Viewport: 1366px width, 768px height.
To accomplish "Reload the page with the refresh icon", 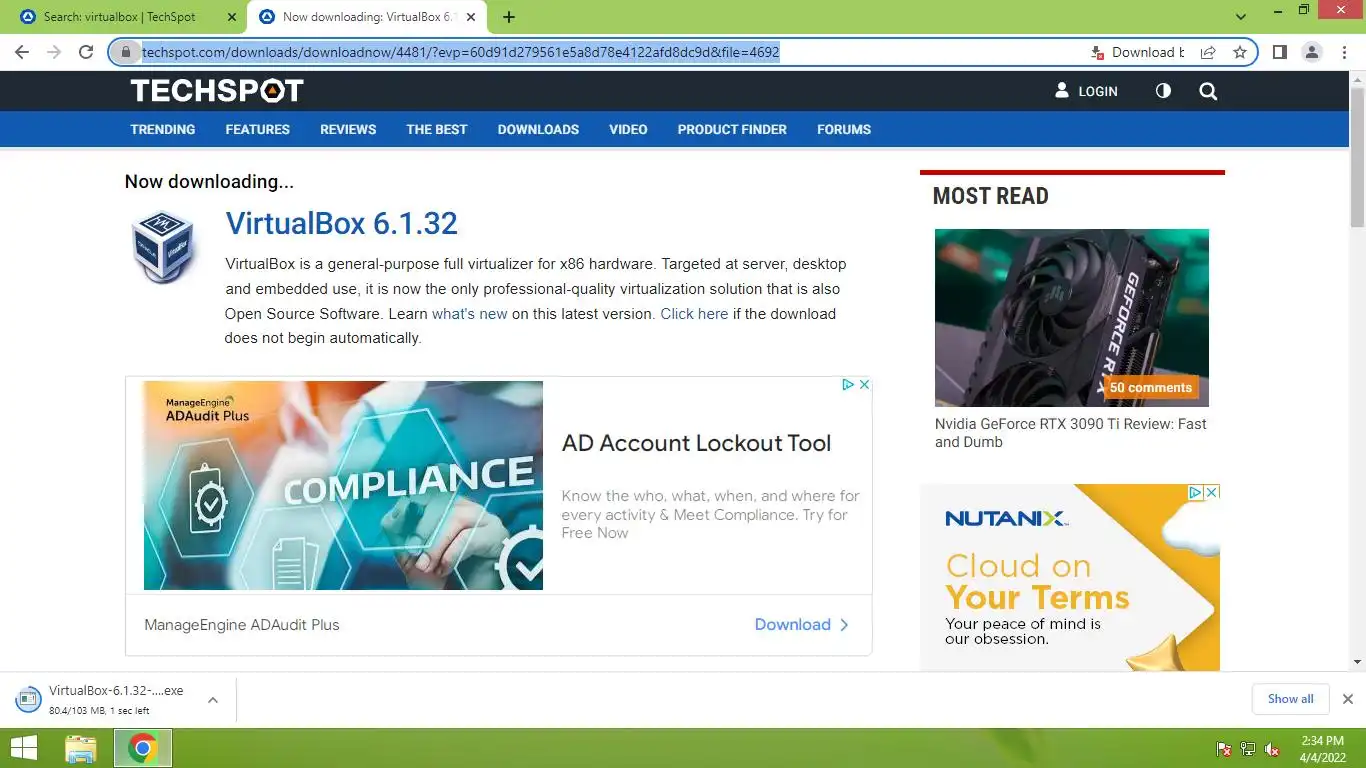I will click(x=86, y=52).
